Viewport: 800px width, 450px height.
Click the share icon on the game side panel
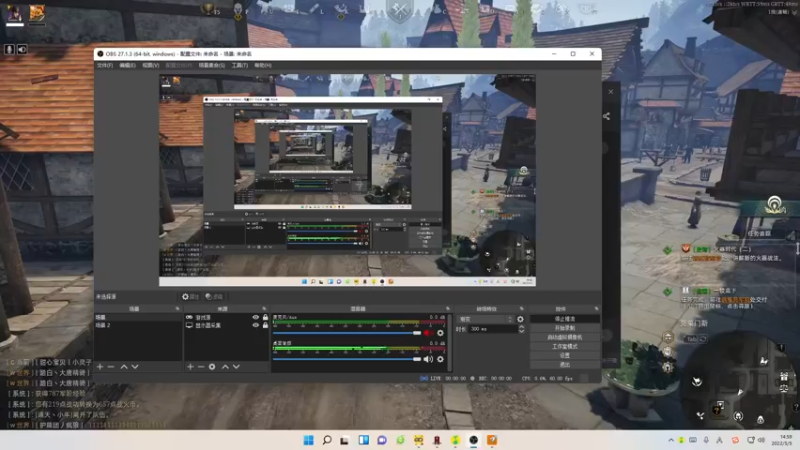coord(606,116)
